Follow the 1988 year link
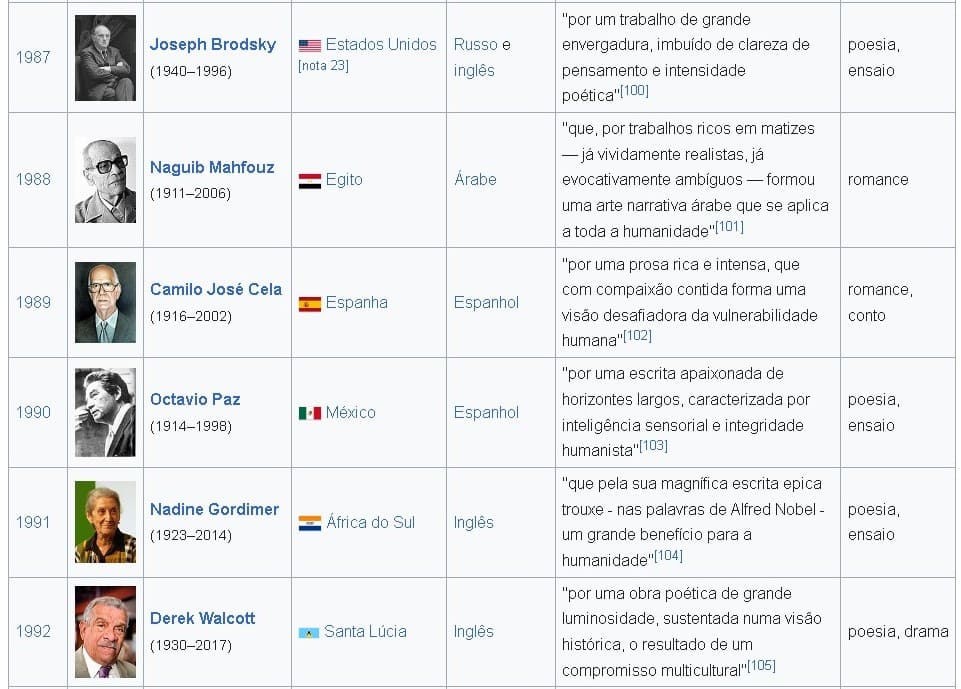 [33, 180]
